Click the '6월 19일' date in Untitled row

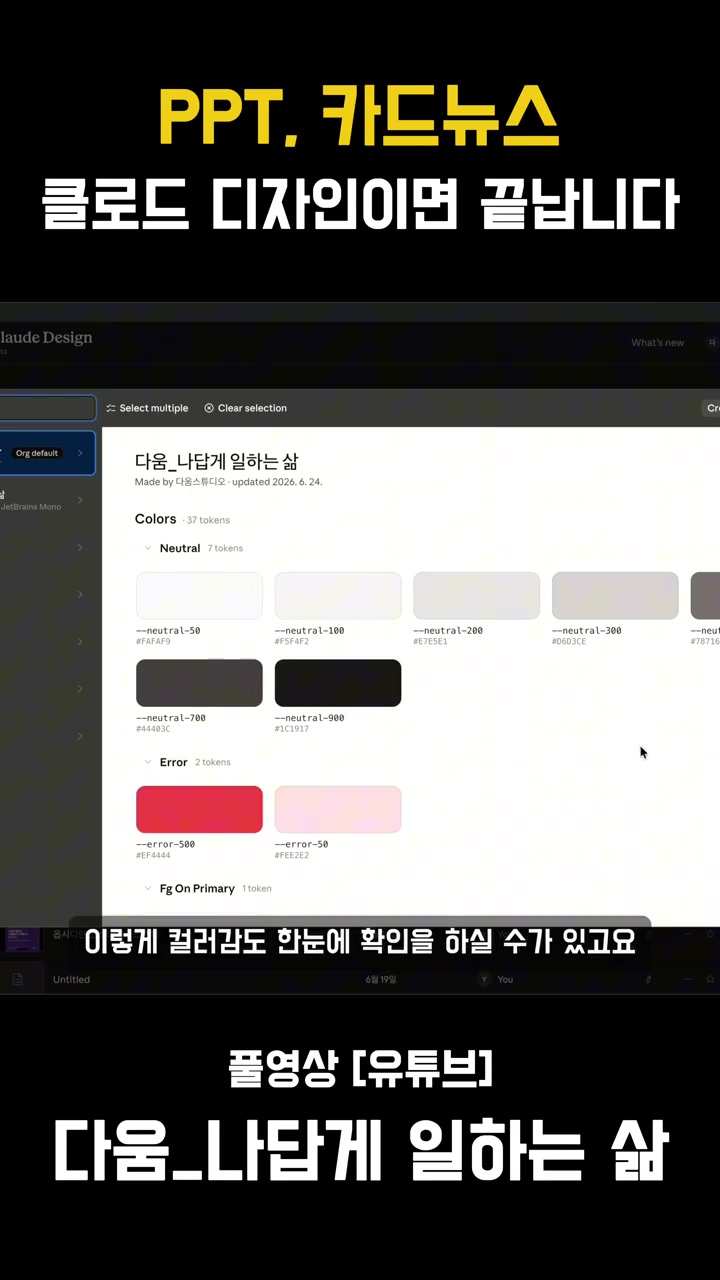click(381, 979)
